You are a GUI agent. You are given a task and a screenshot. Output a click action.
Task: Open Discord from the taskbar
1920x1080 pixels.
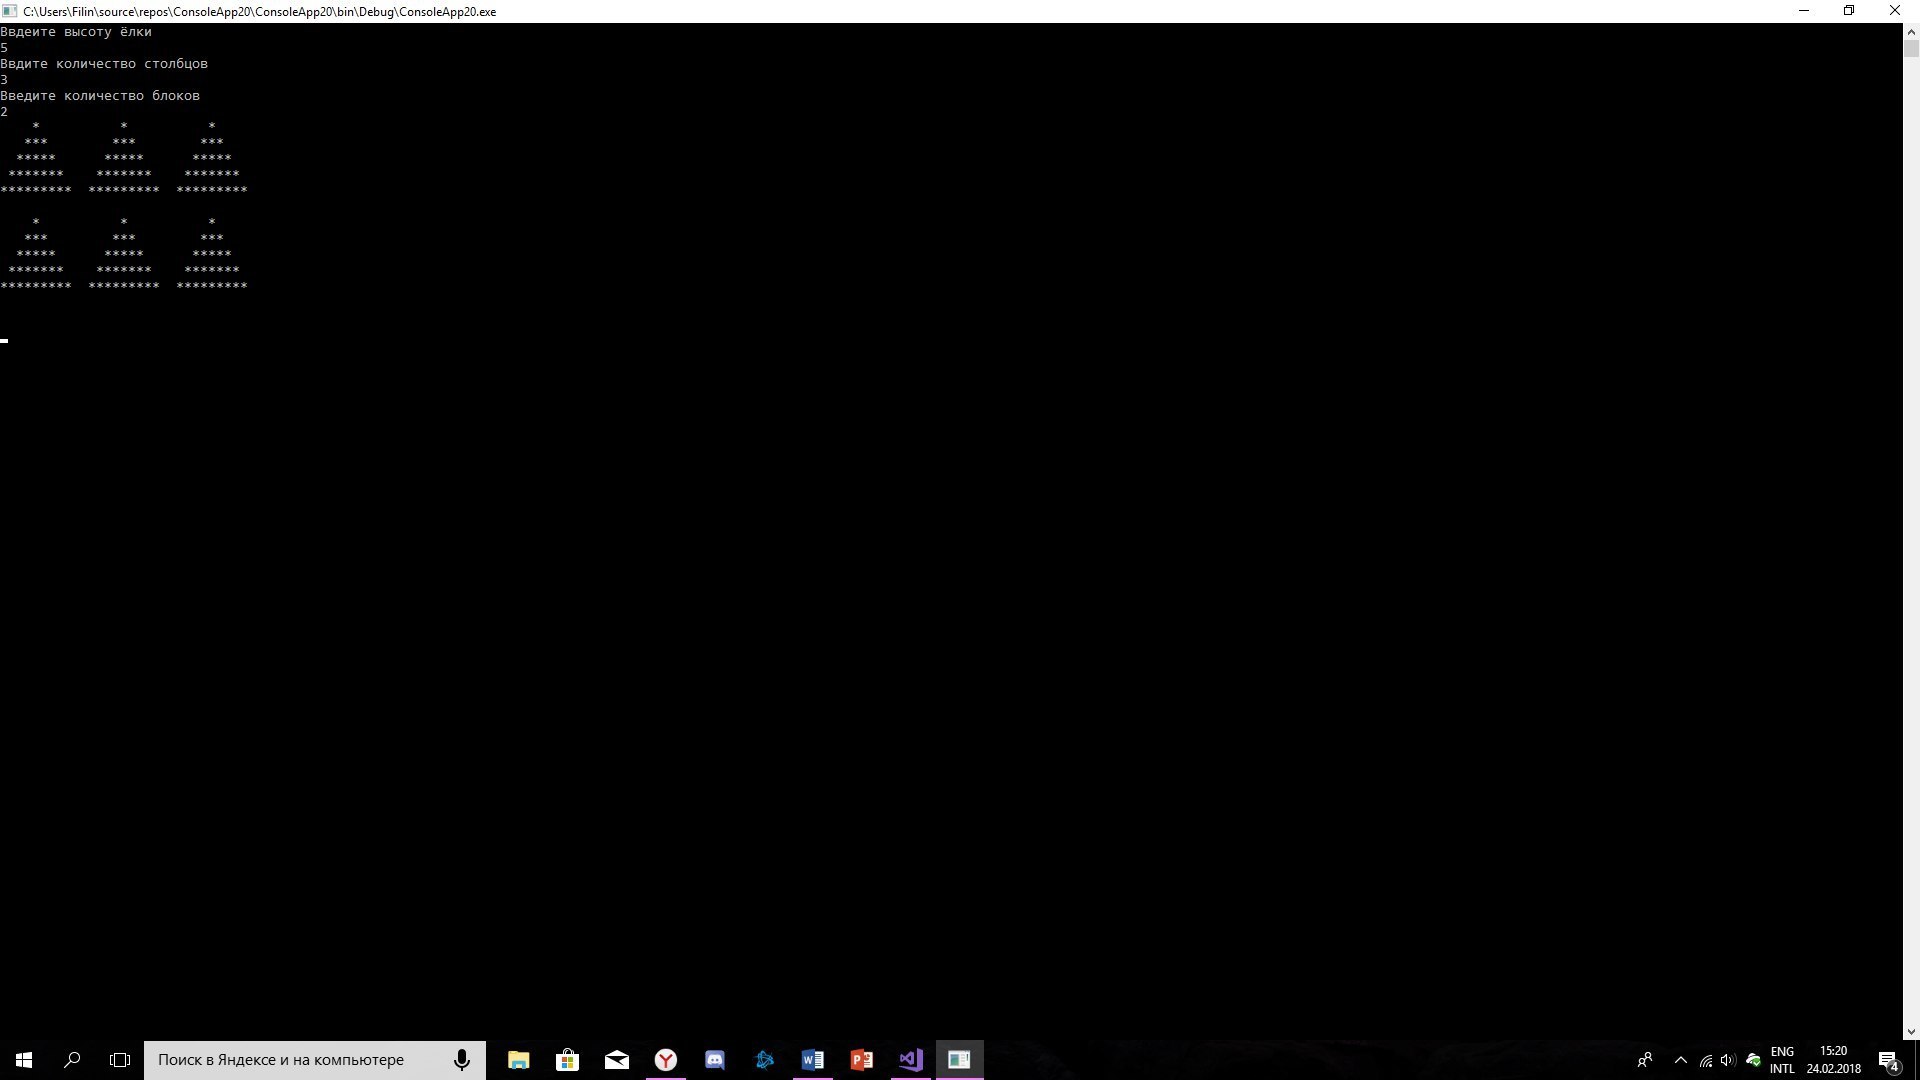click(714, 1059)
